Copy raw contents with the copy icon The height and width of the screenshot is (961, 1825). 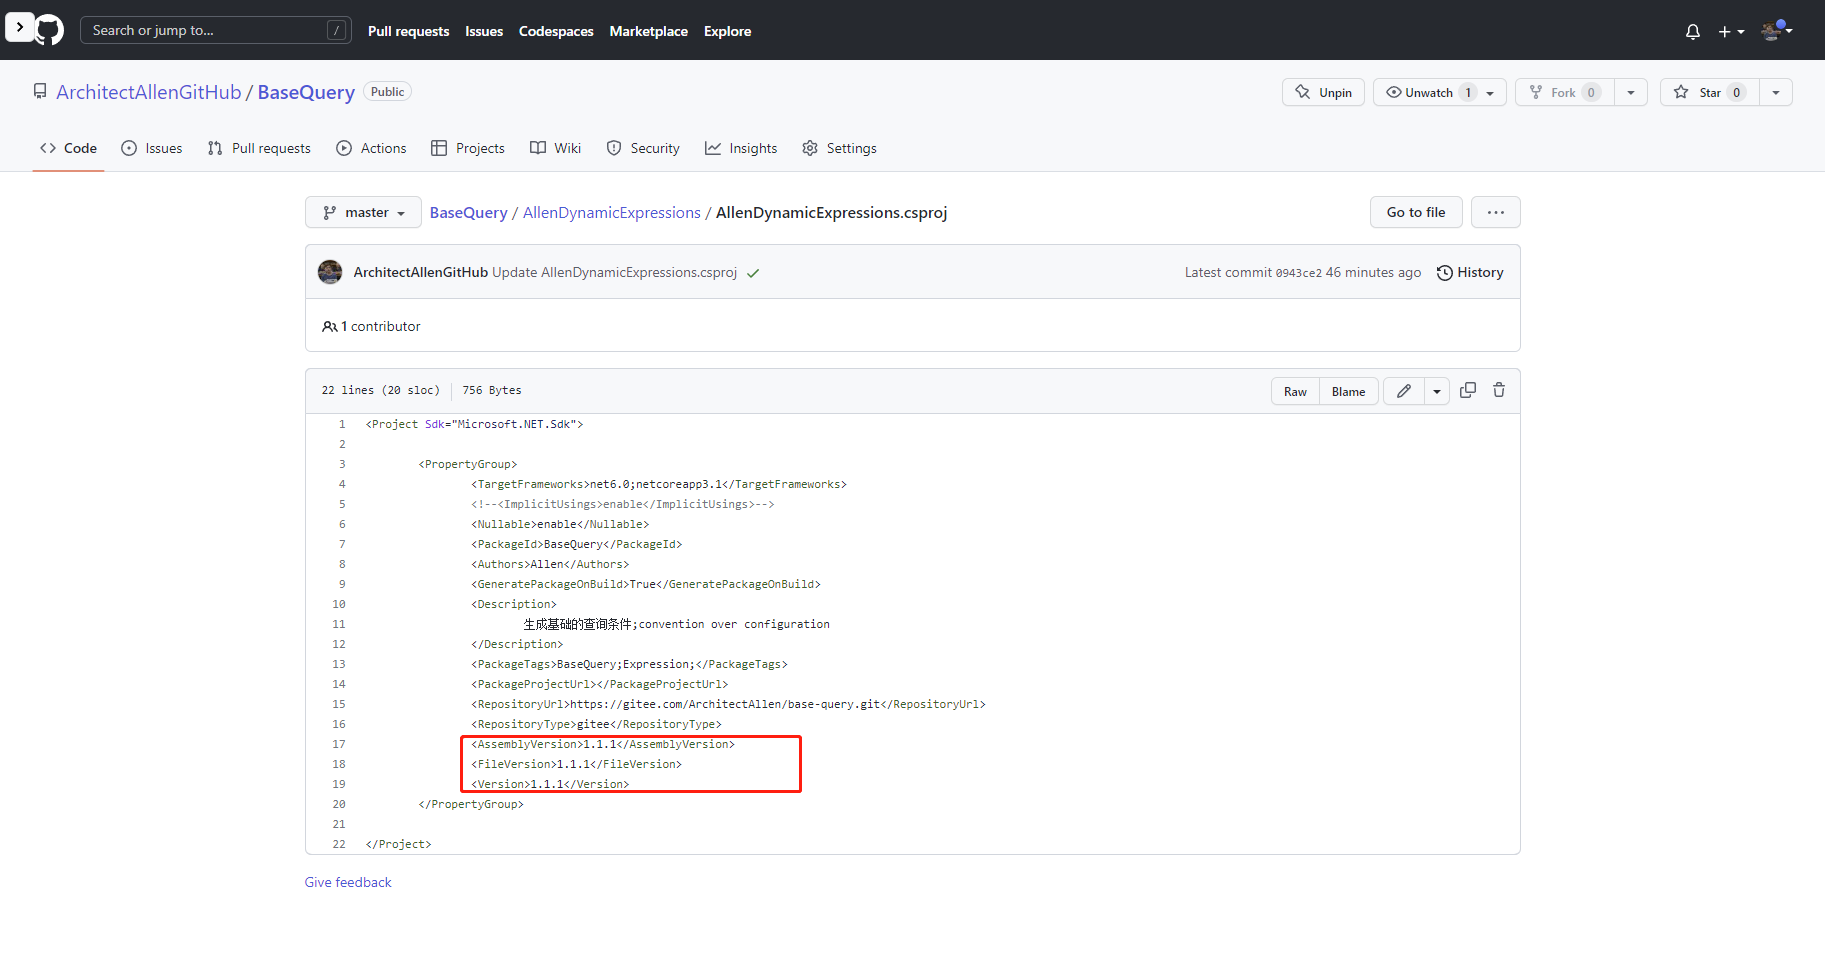click(1468, 390)
